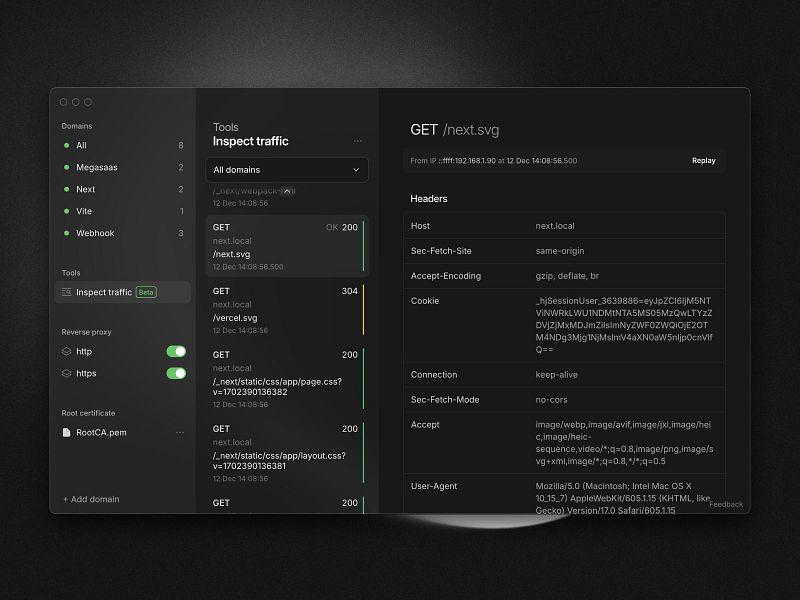Open the three-dots menu beside Inspect traffic heading
800x600 pixels.
point(358,141)
